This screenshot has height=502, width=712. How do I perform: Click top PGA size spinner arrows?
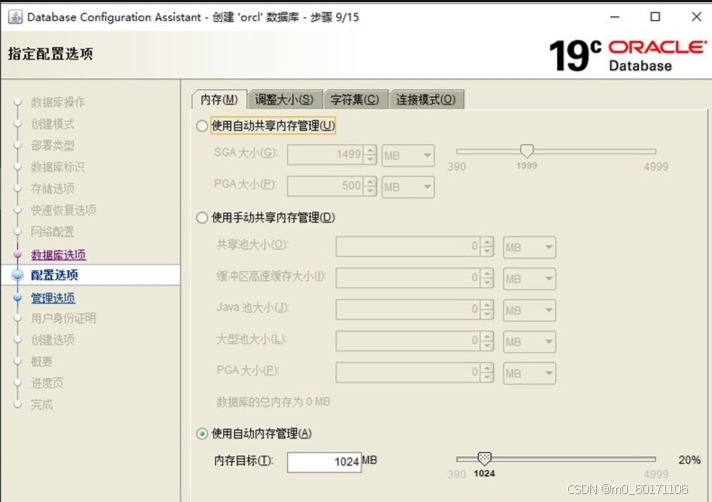(x=370, y=186)
